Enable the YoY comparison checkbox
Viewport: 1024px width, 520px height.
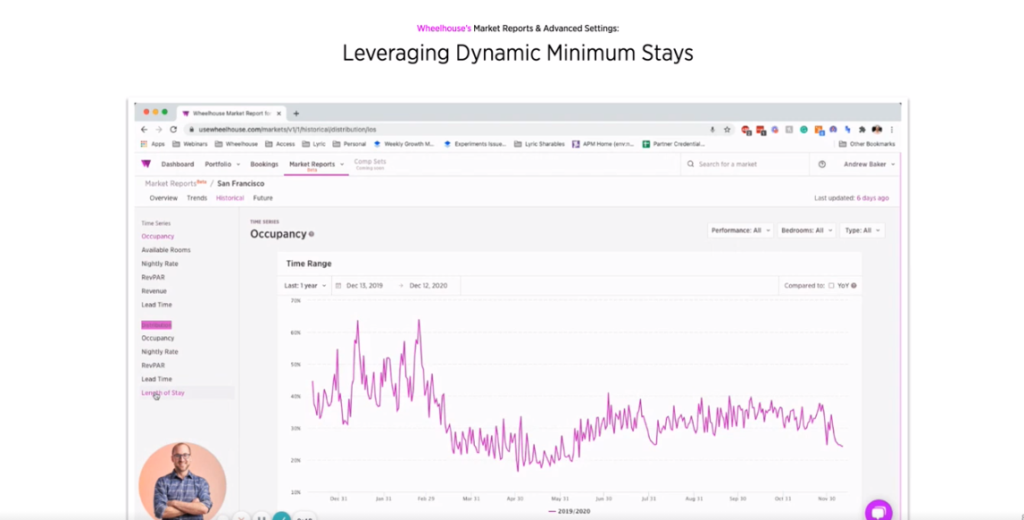831,285
